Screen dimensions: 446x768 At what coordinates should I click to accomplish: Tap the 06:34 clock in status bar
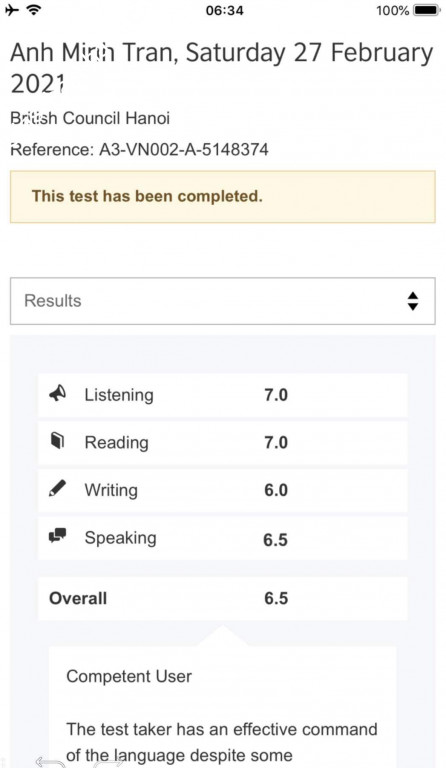[x=224, y=10]
